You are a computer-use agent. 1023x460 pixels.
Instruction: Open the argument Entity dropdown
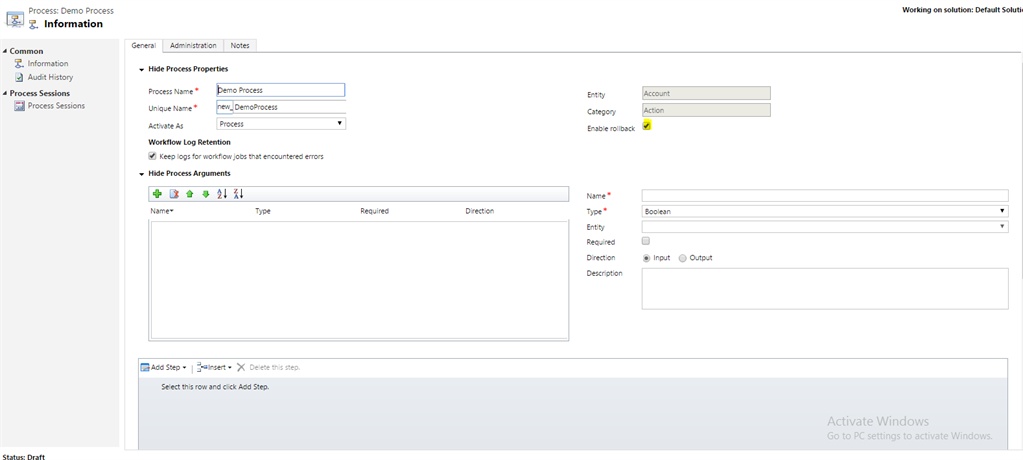[825, 226]
